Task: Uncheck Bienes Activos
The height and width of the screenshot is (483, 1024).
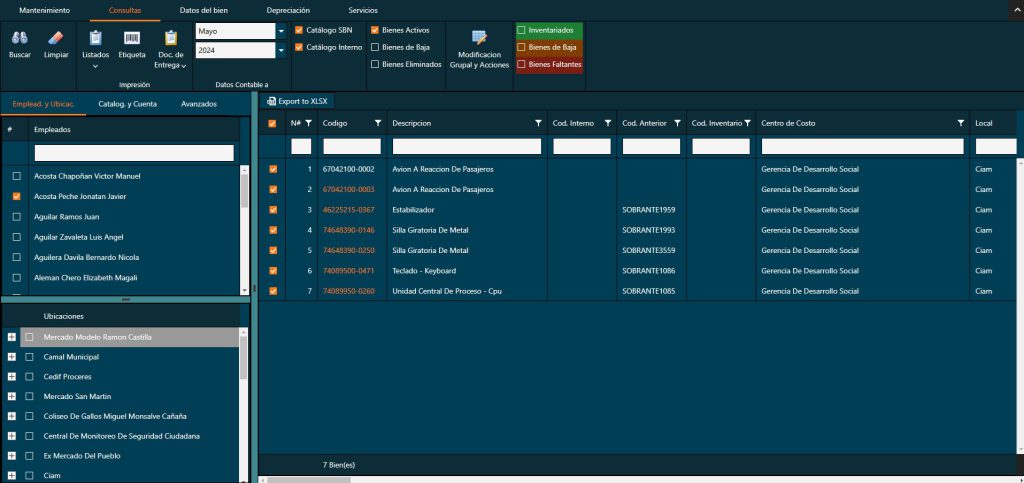Action: 375,30
